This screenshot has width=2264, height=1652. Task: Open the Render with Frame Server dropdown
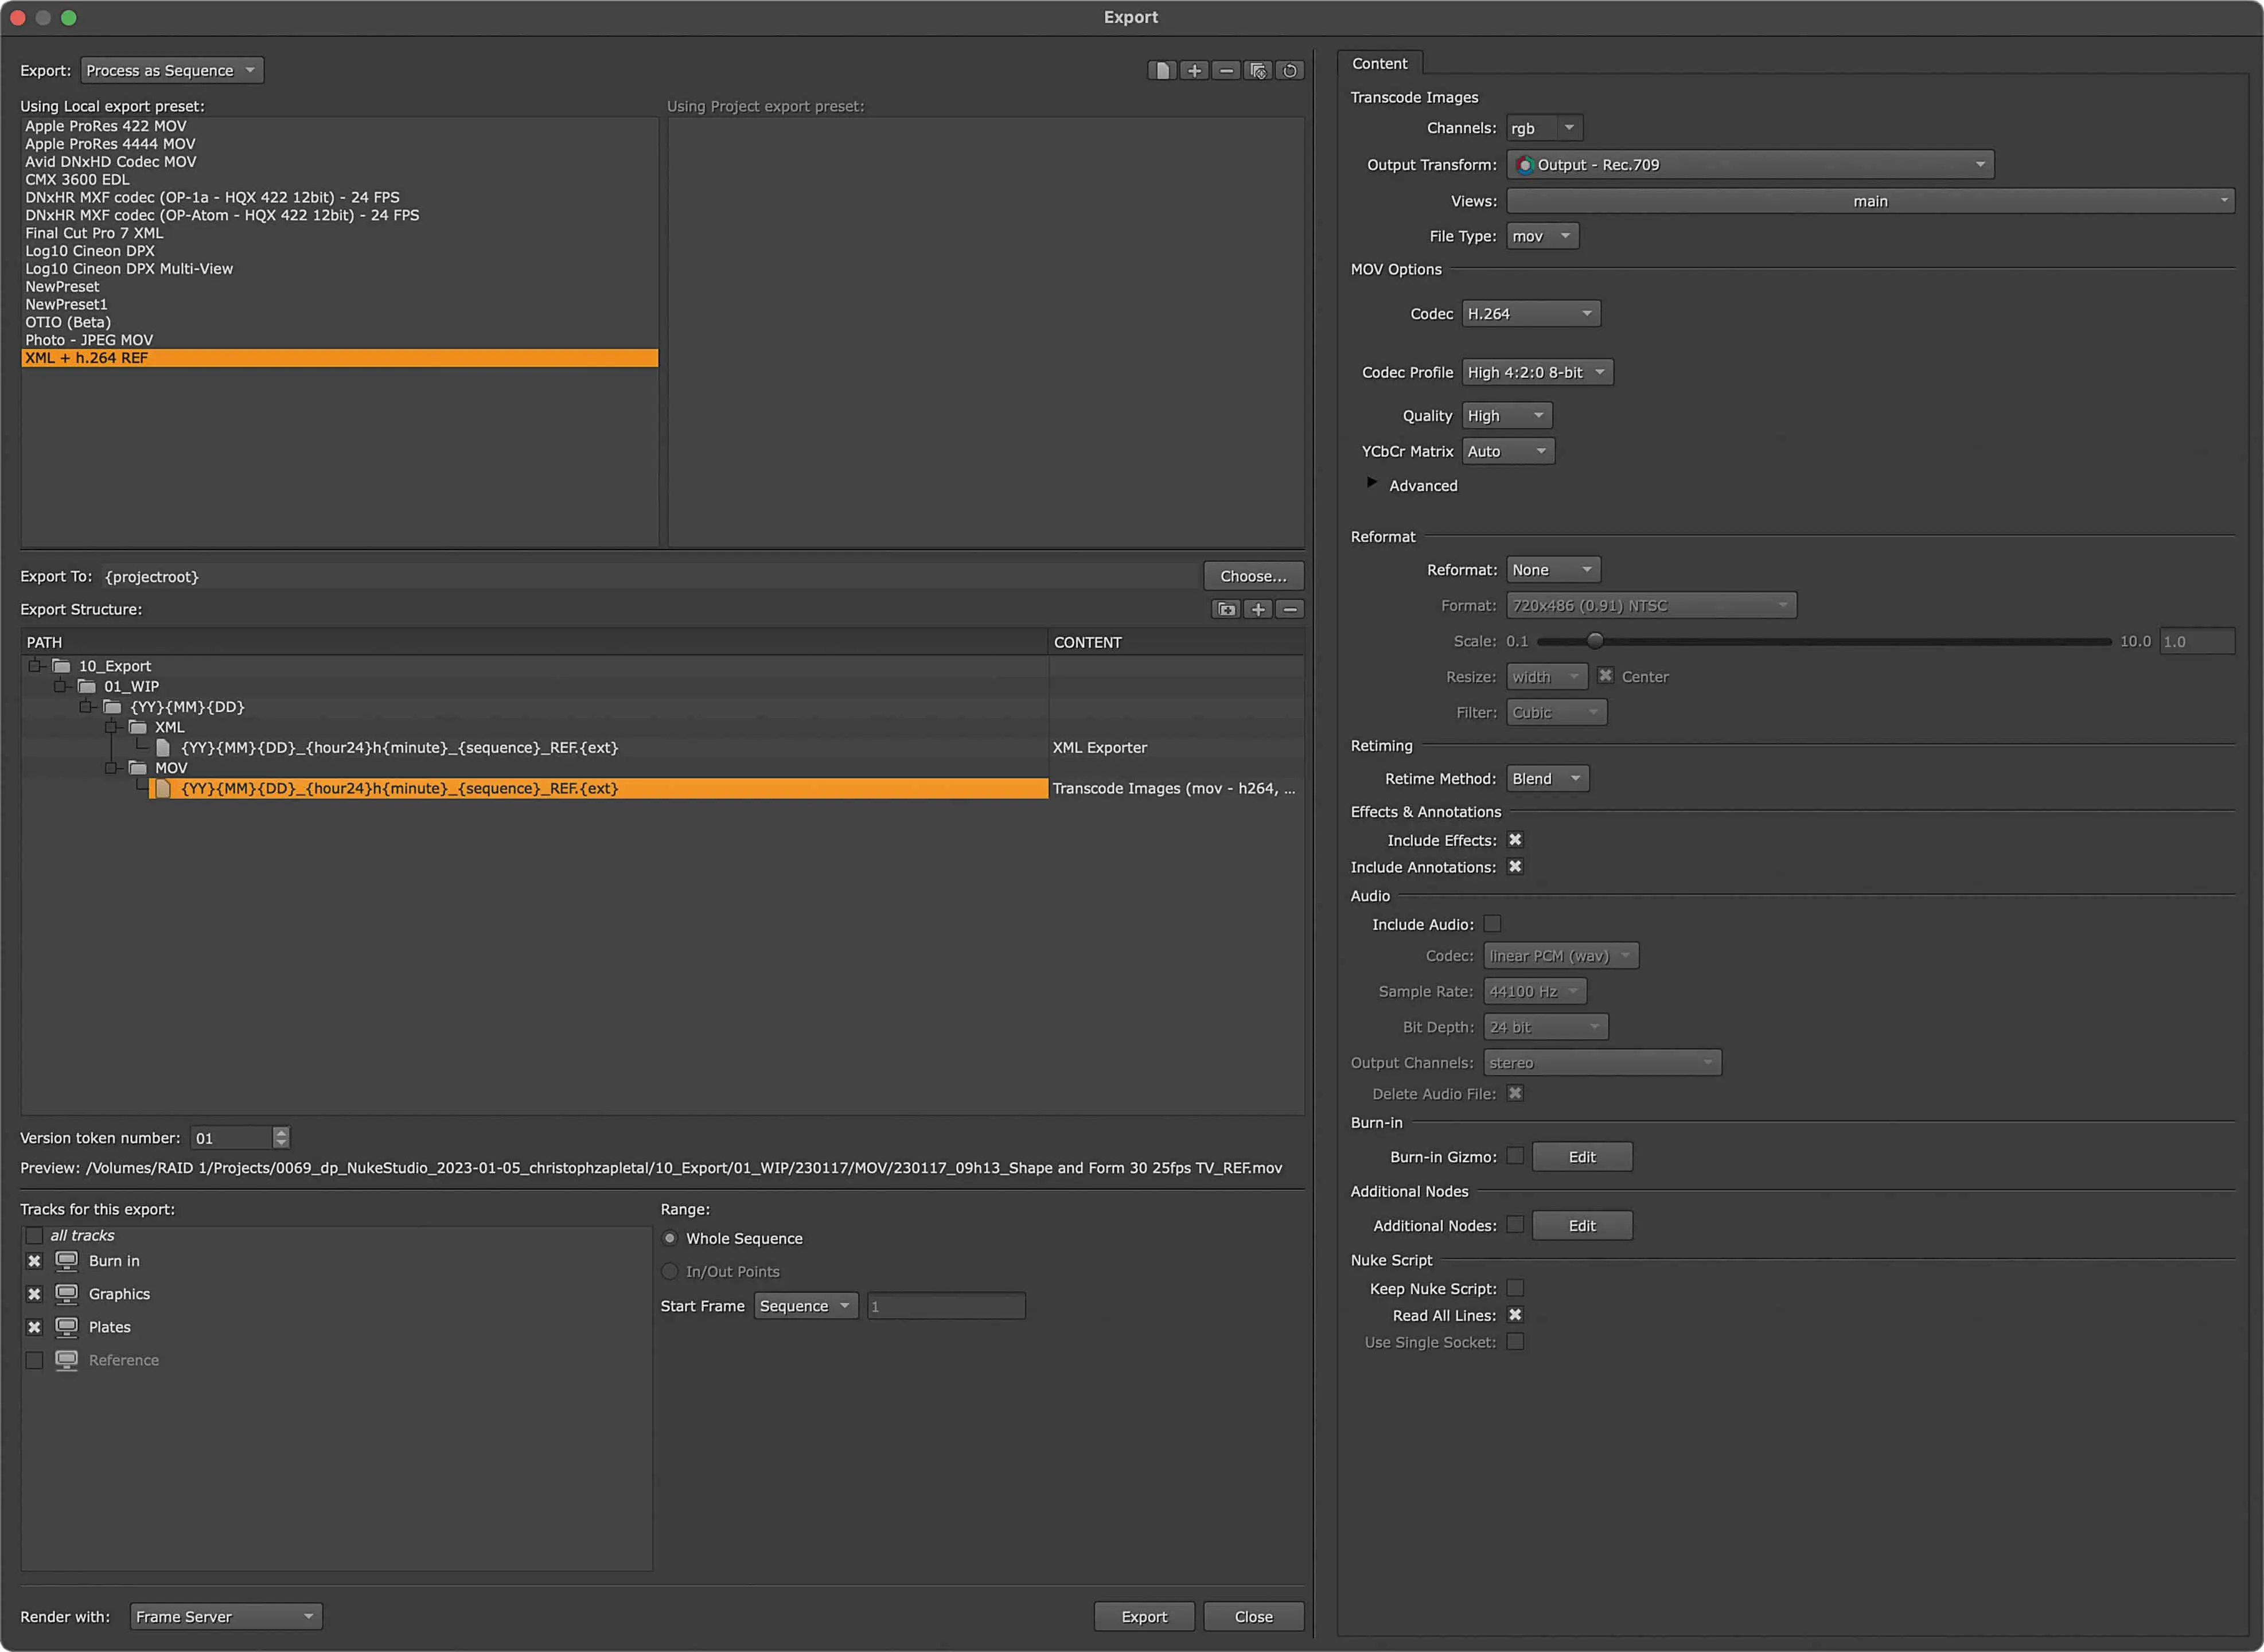point(226,1616)
